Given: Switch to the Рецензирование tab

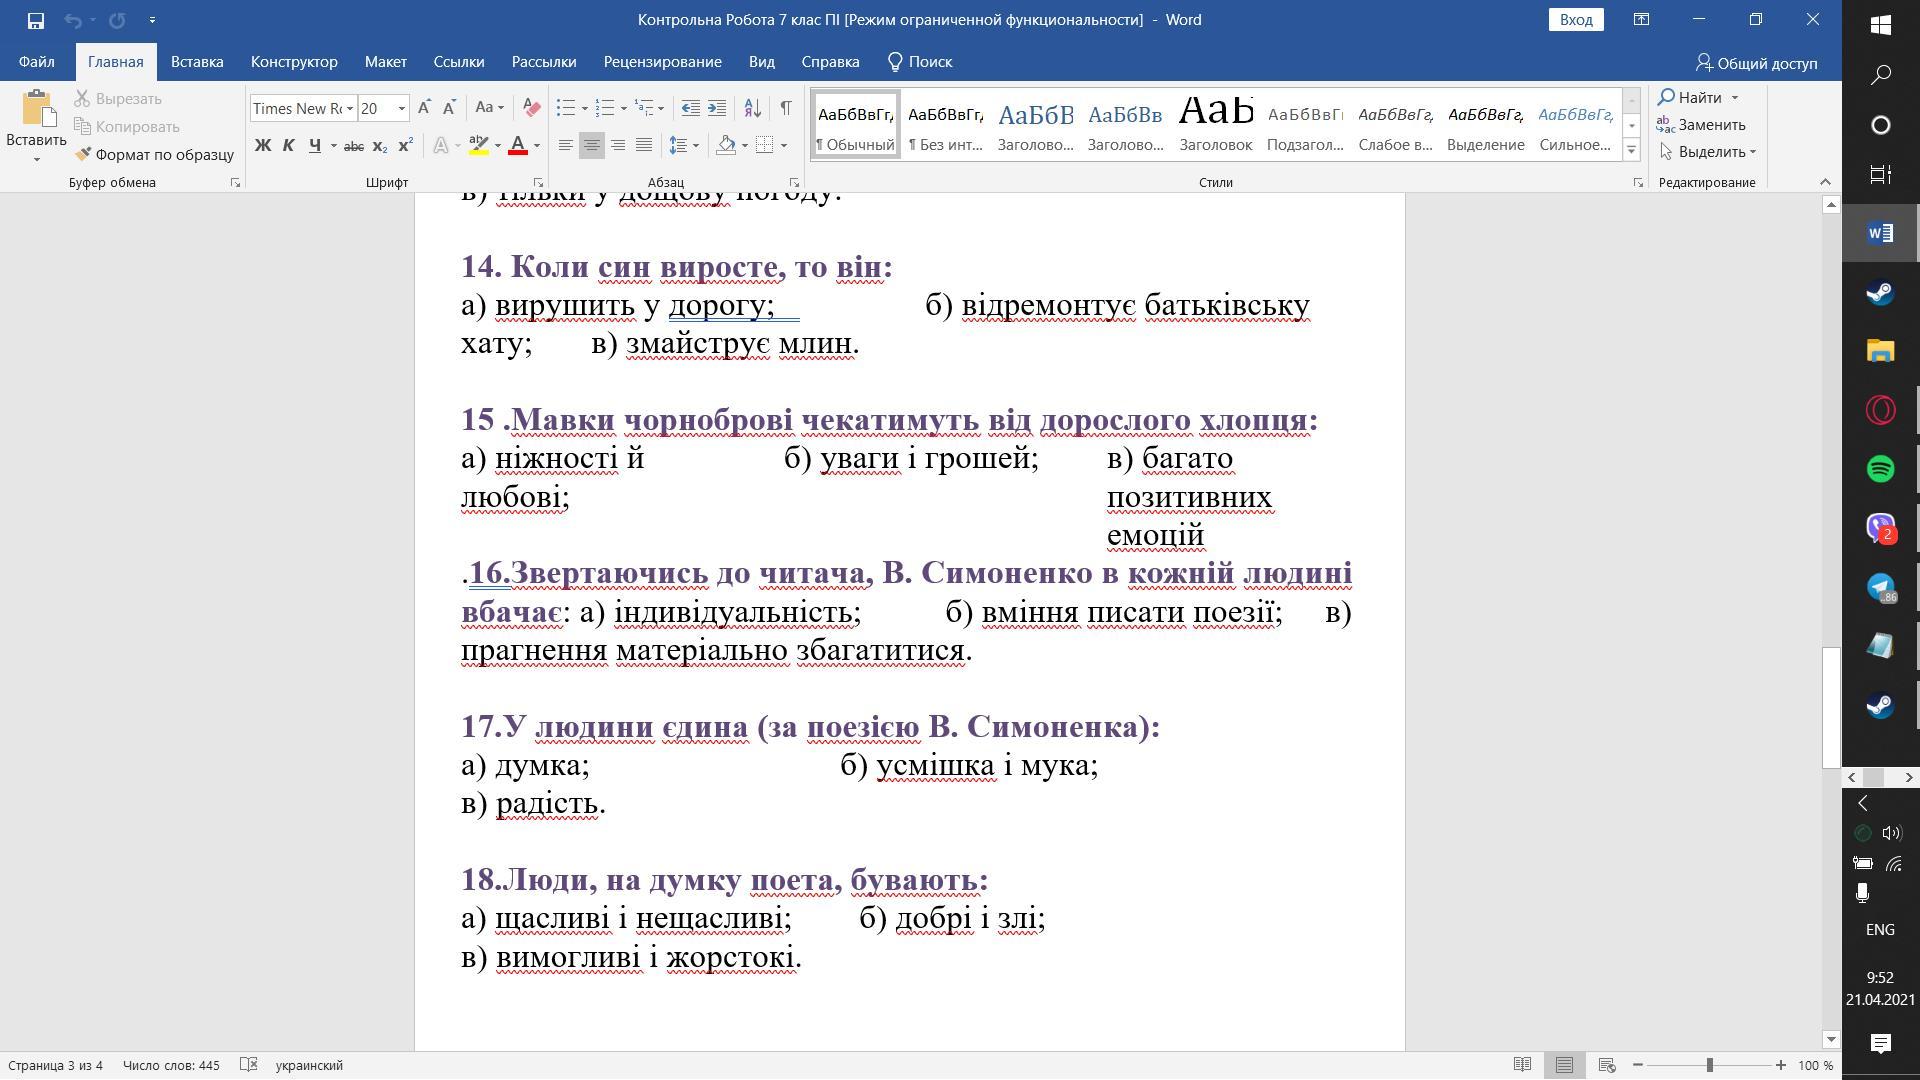Looking at the screenshot, I should tap(662, 62).
